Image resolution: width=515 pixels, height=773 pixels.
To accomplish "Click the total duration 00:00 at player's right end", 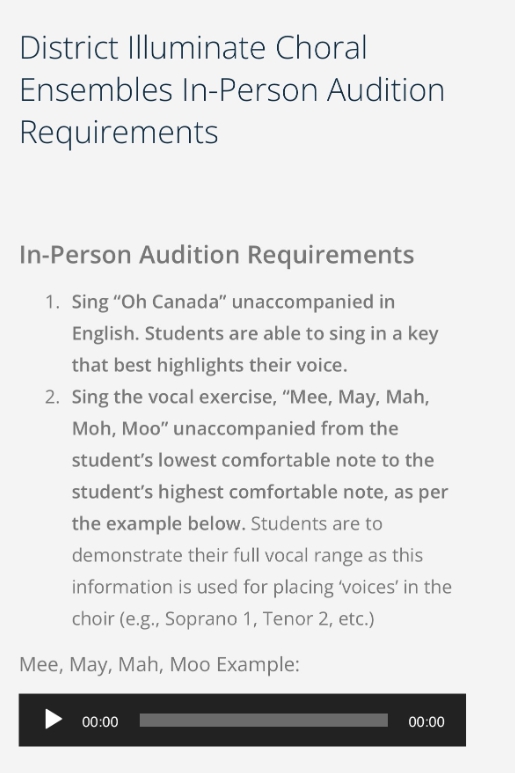I will pos(426,722).
